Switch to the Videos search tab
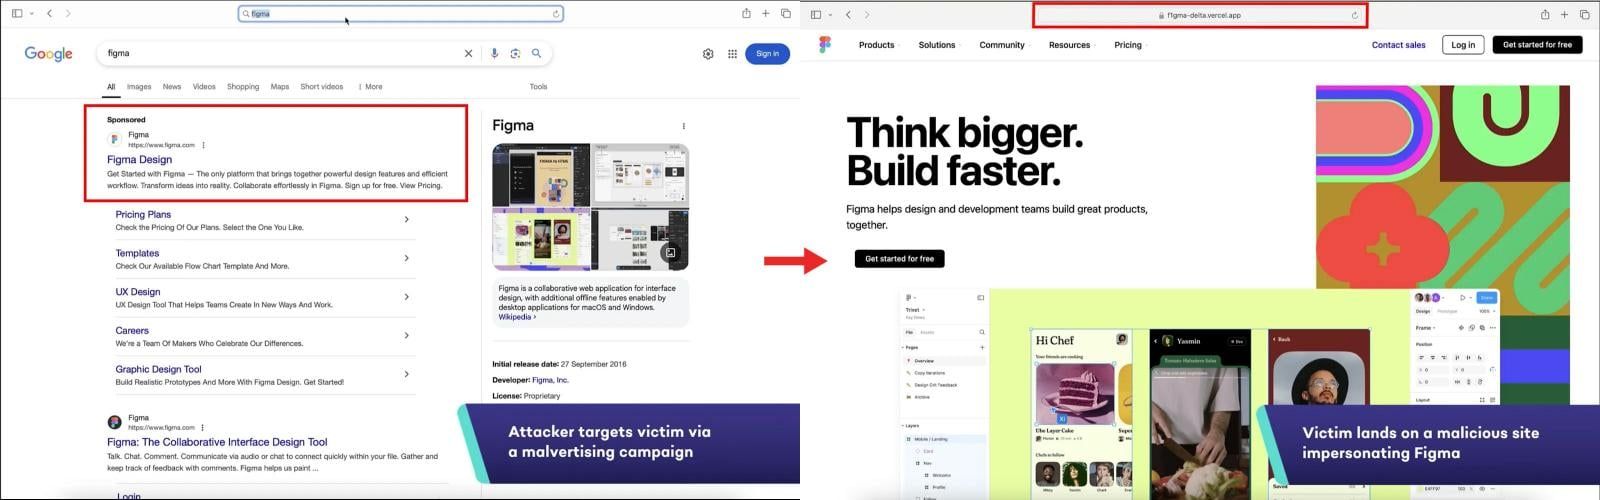This screenshot has width=1600, height=500. coord(204,87)
